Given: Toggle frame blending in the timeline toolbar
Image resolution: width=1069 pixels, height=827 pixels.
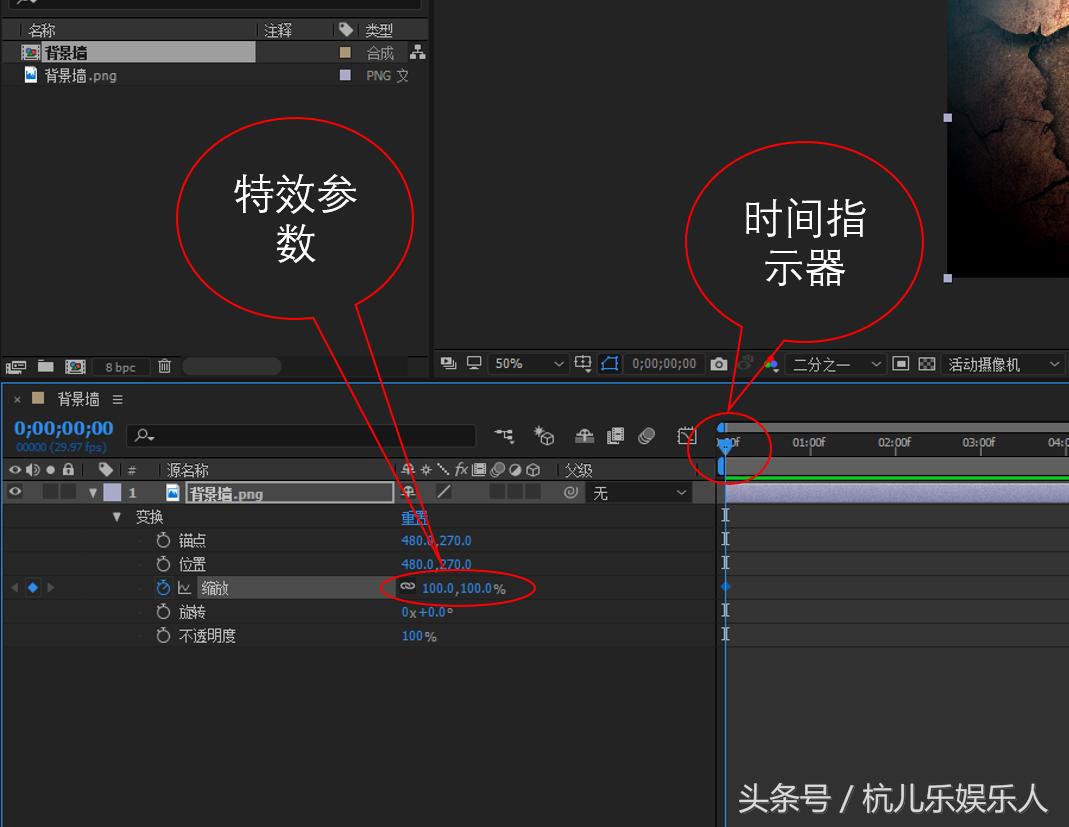Looking at the screenshot, I should (x=615, y=436).
